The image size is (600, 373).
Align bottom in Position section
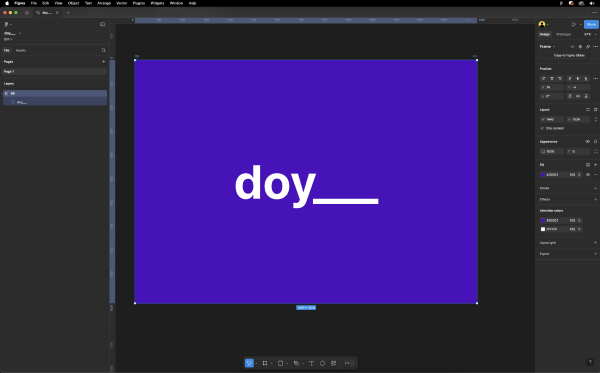click(x=586, y=78)
